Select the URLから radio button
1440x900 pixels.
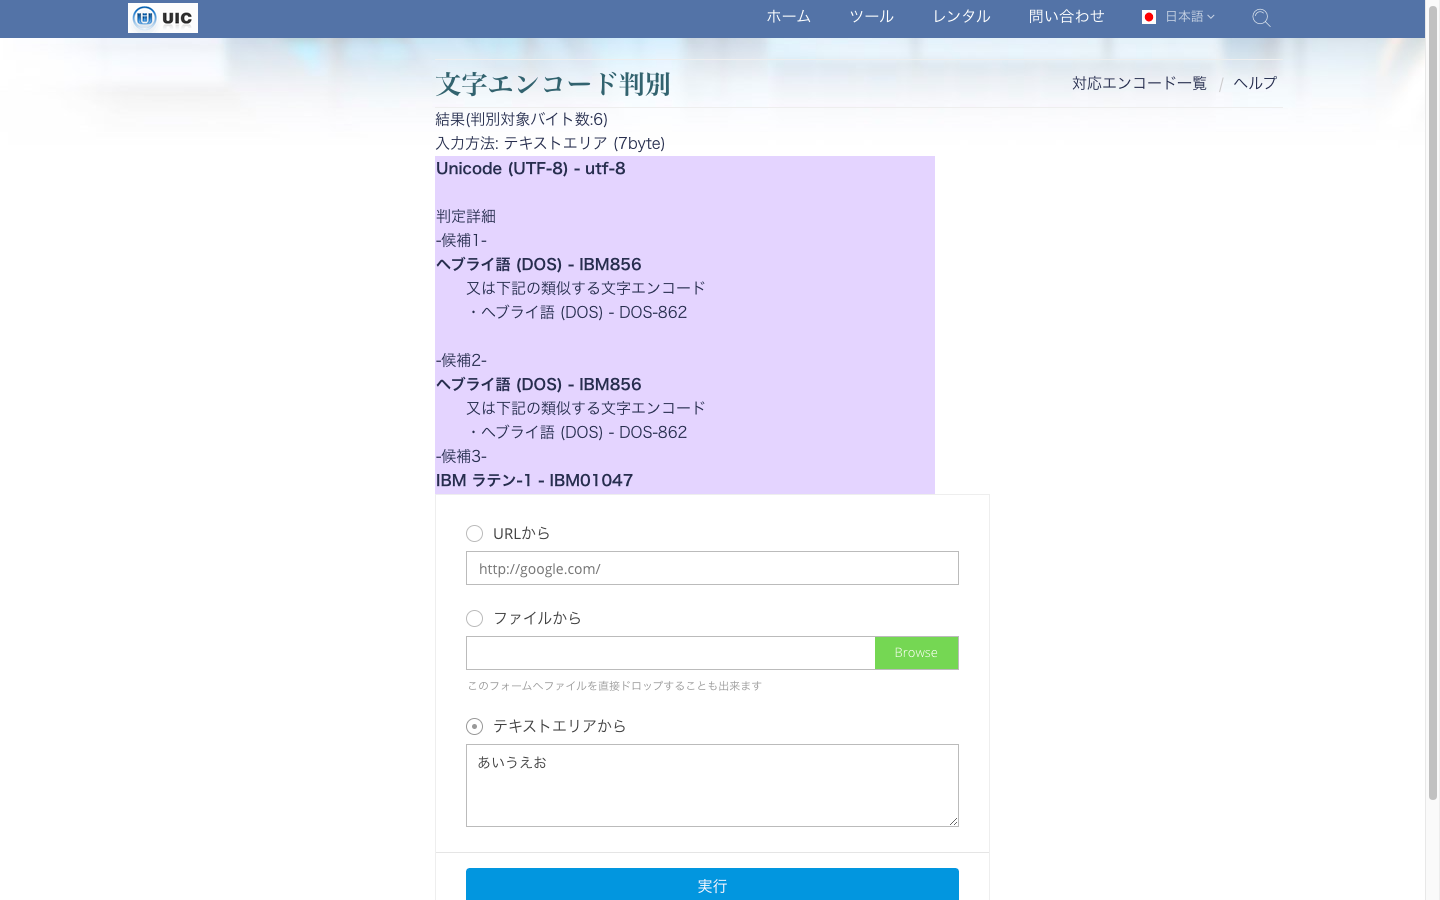point(474,534)
